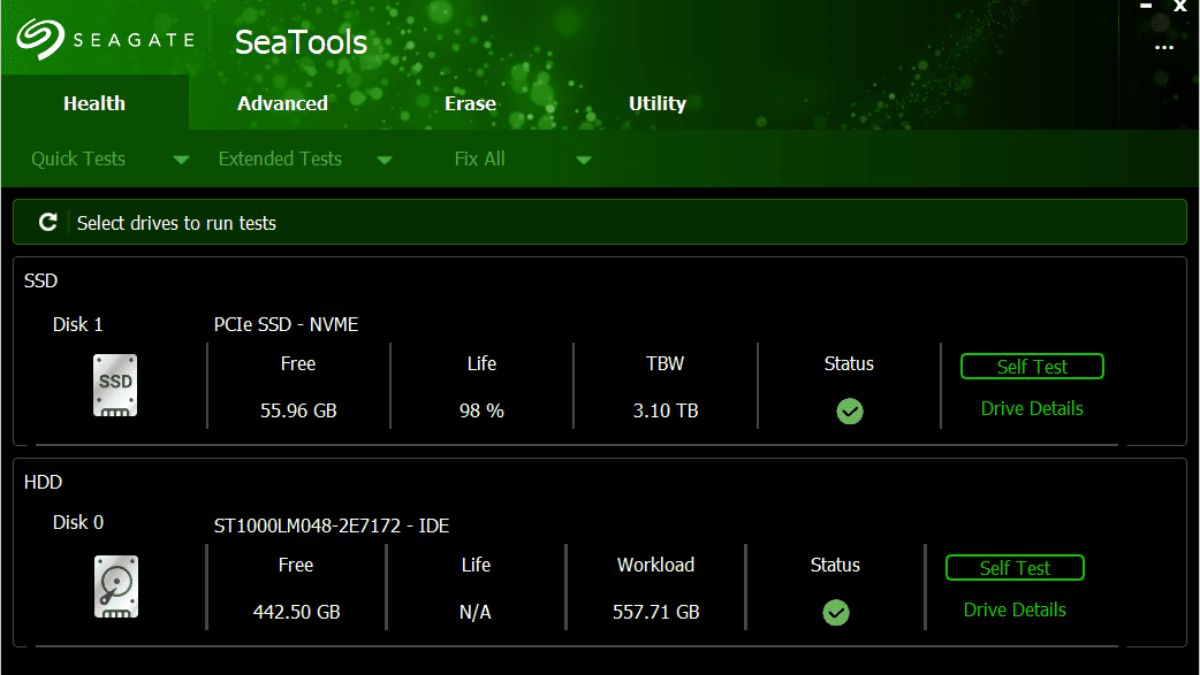This screenshot has width=1200, height=675.
Task: Open the three-dots more options menu
Action: pyautogui.click(x=1164, y=47)
